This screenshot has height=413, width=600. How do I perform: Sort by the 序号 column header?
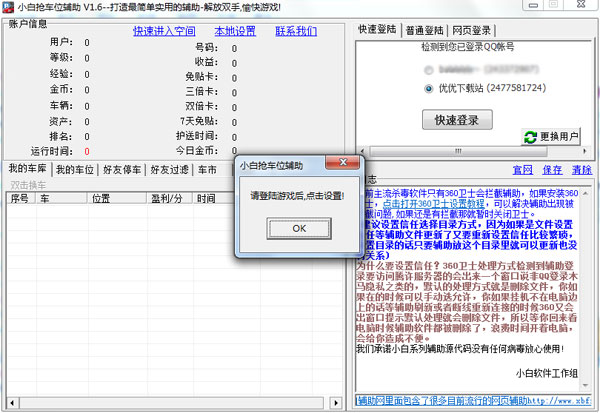(21, 198)
